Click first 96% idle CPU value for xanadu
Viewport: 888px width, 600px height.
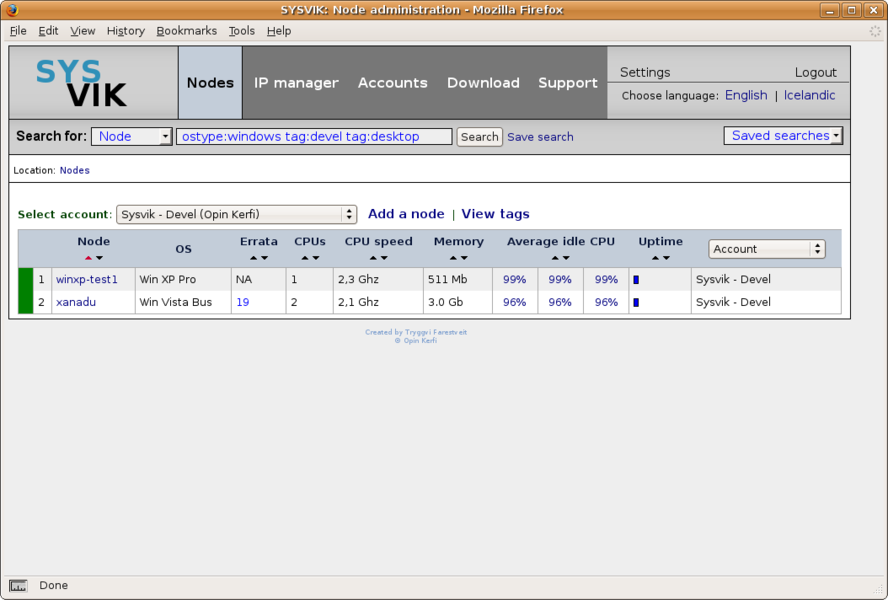point(514,302)
